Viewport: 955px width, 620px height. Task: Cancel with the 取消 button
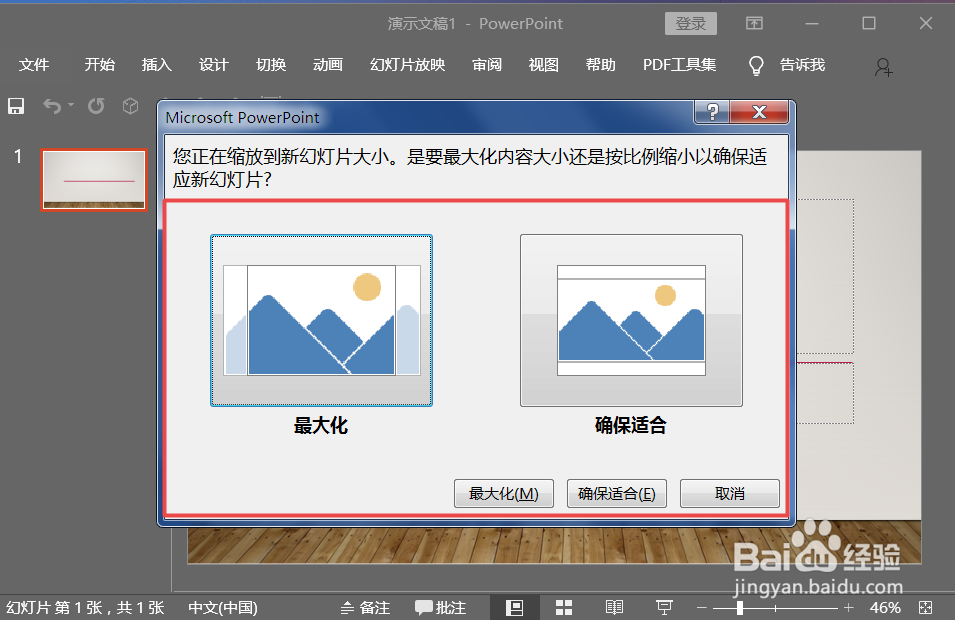[730, 493]
